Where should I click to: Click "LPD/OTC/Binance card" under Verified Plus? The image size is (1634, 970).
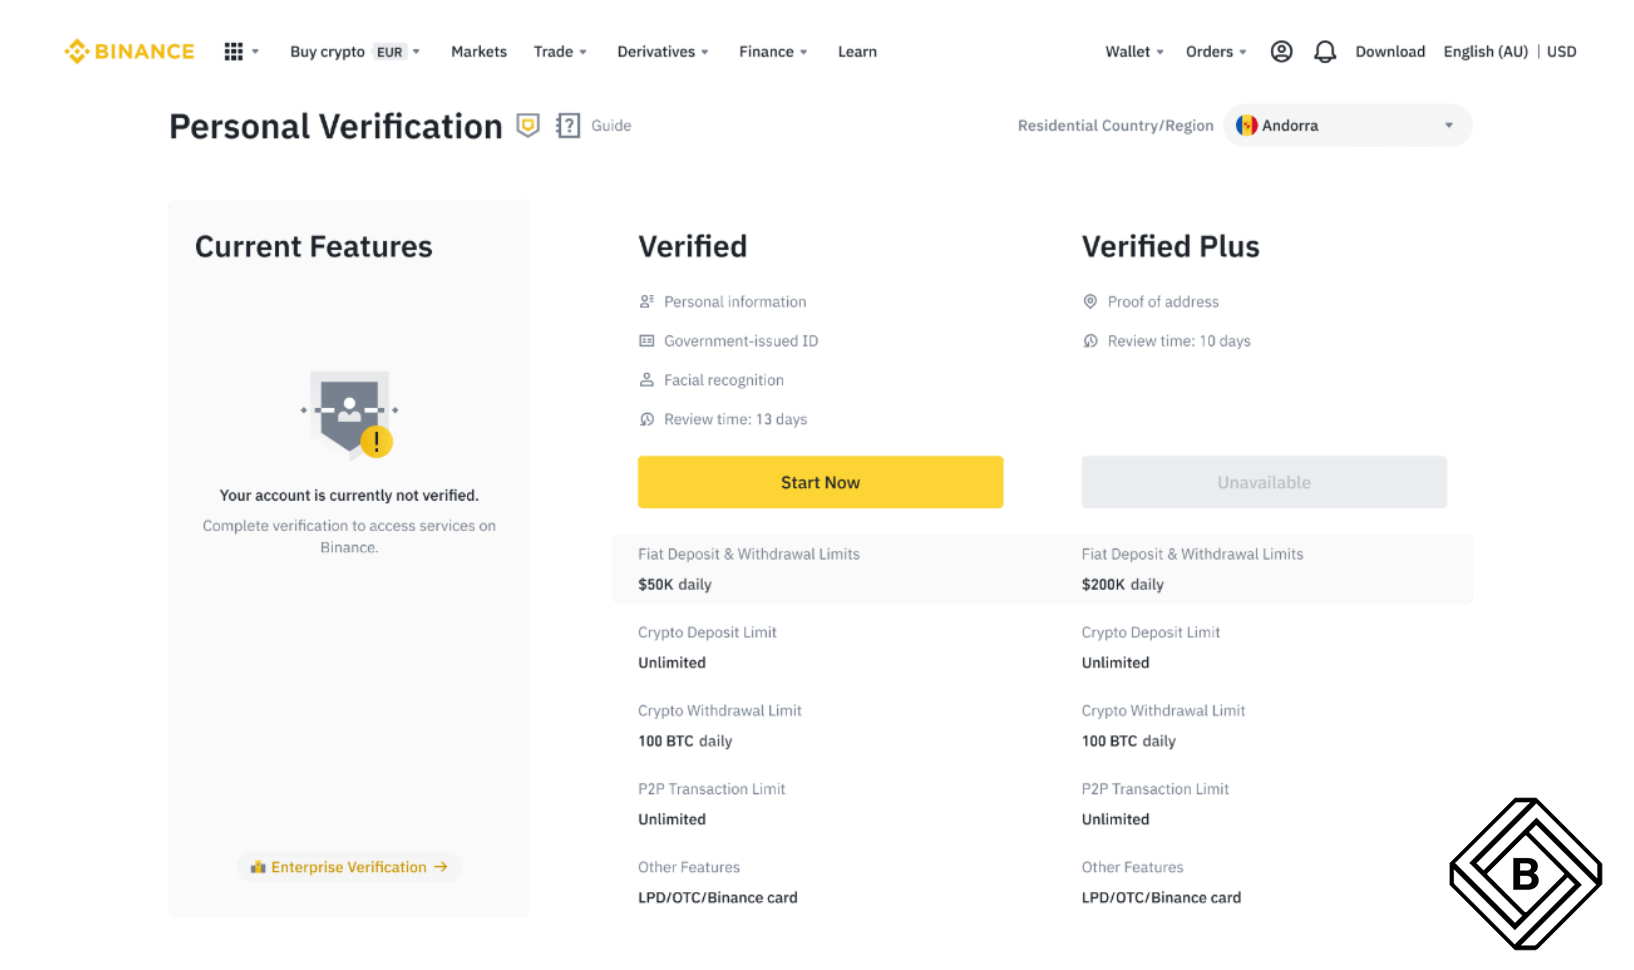coord(1161,897)
